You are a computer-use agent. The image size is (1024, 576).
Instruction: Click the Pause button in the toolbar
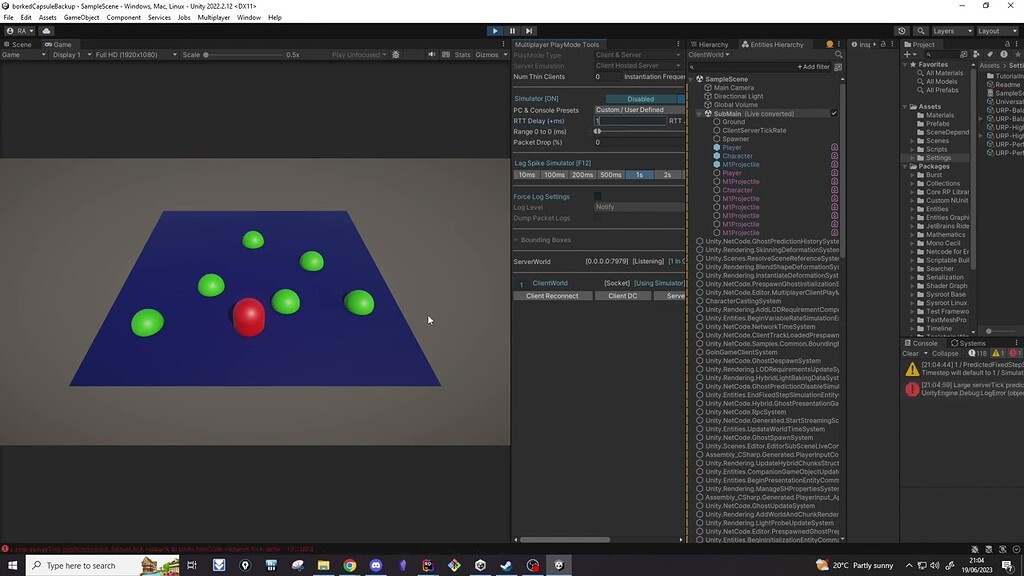(511, 30)
